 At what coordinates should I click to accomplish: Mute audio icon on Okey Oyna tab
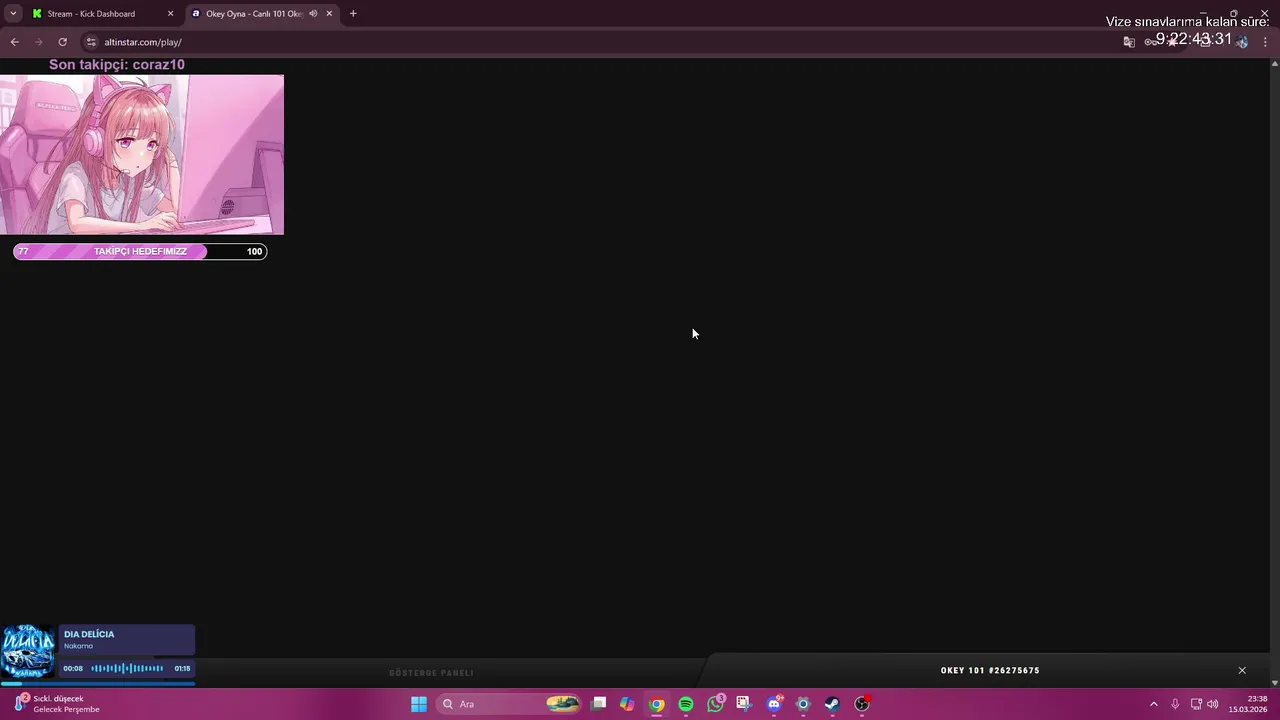tap(313, 14)
